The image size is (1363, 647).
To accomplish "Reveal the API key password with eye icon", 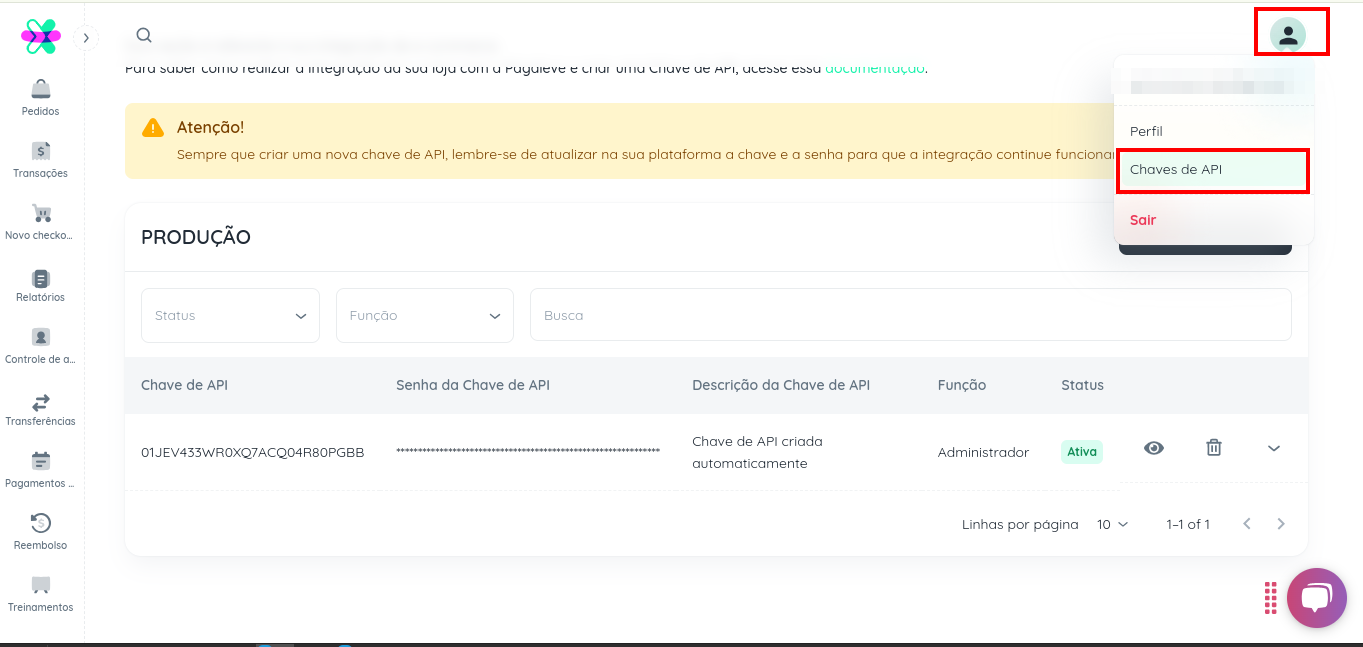I will (1154, 448).
